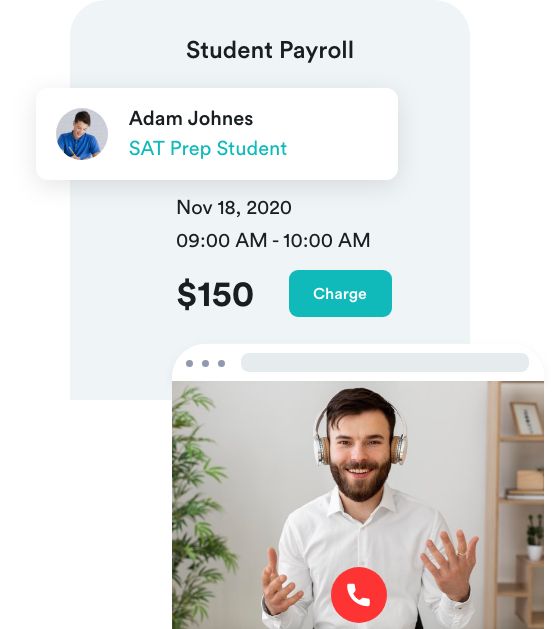Screen dimensions: 560x629
Task: Click the framed picture on the shelf
Action: [x=527, y=419]
